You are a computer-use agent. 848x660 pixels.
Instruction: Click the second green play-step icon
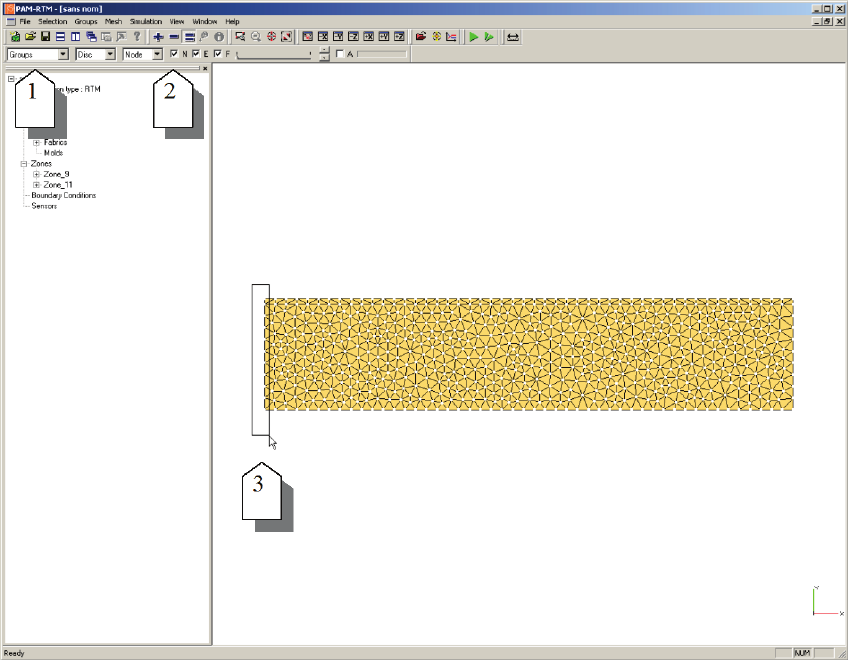[489, 37]
